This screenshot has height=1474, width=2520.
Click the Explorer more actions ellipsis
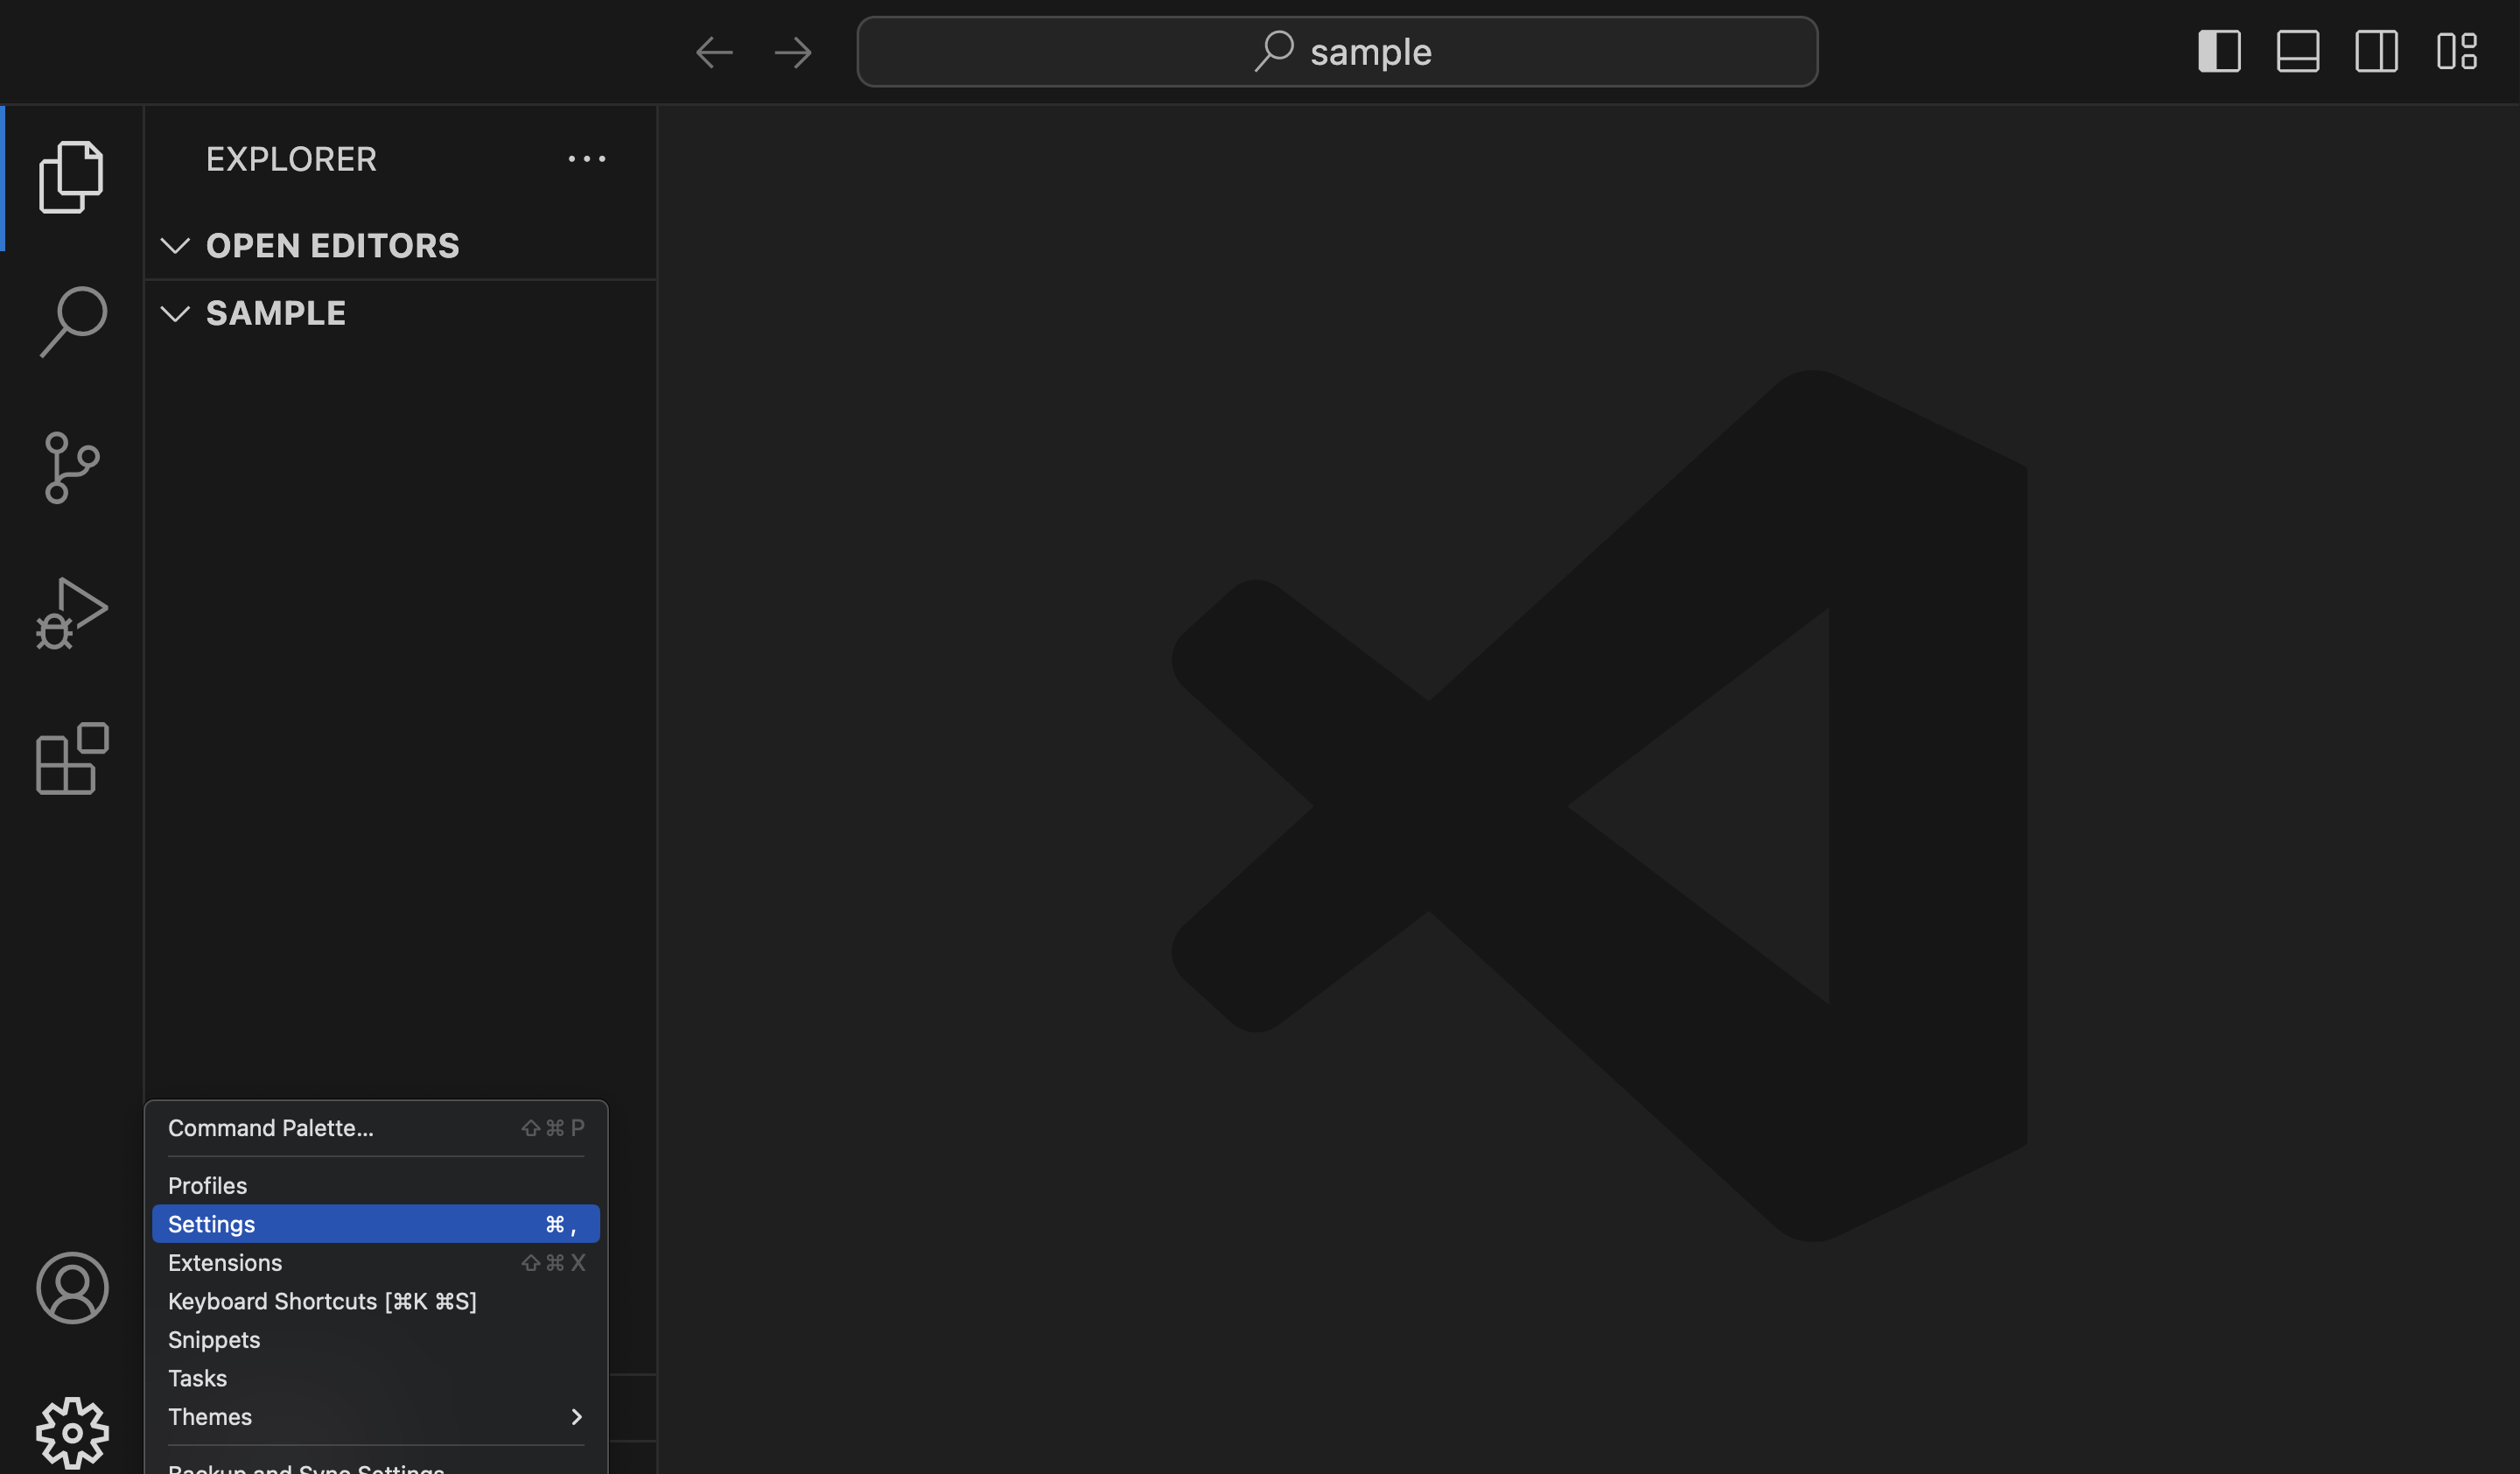587,159
